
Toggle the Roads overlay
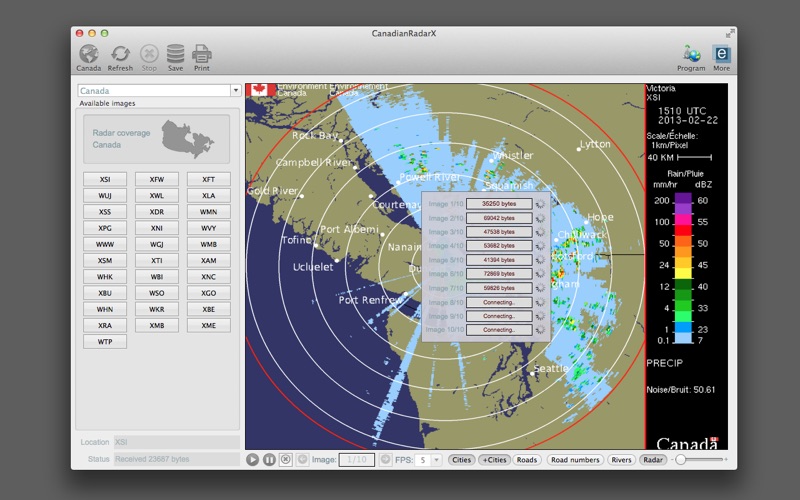(x=527, y=460)
